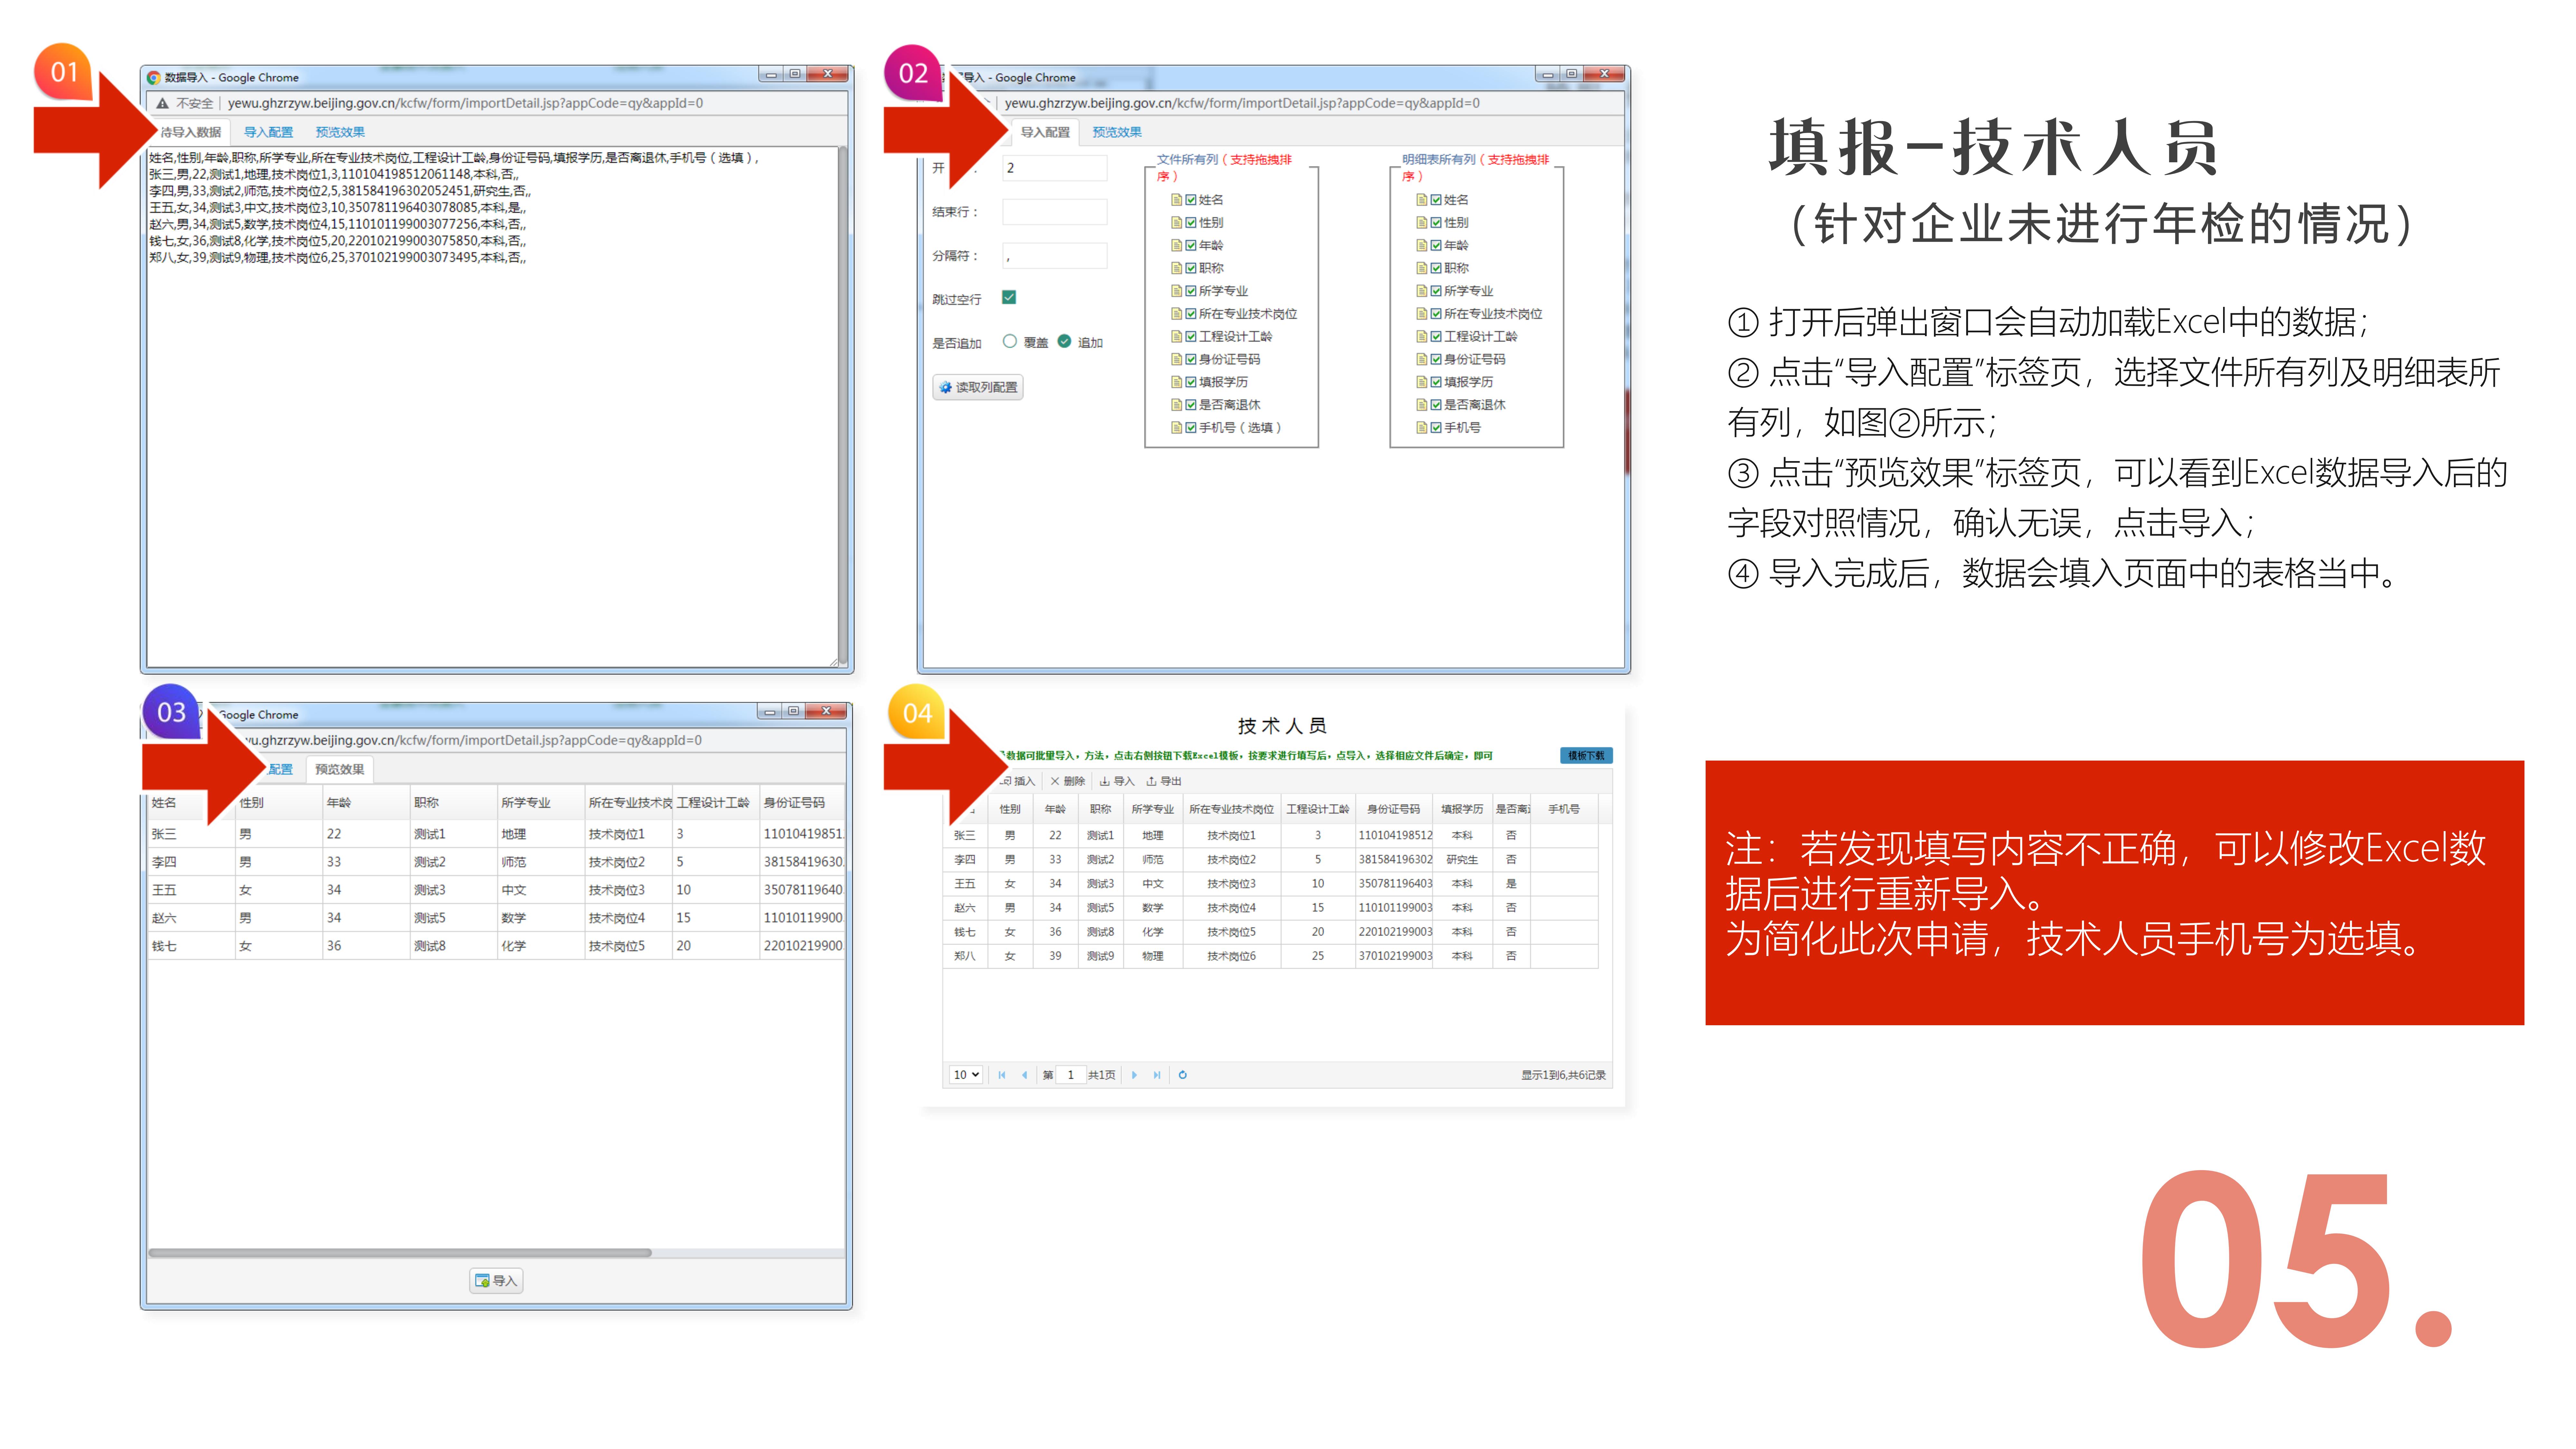The image size is (2576, 1449).
Task: Switch to 导入配置 tab in window 01
Action: [268, 132]
